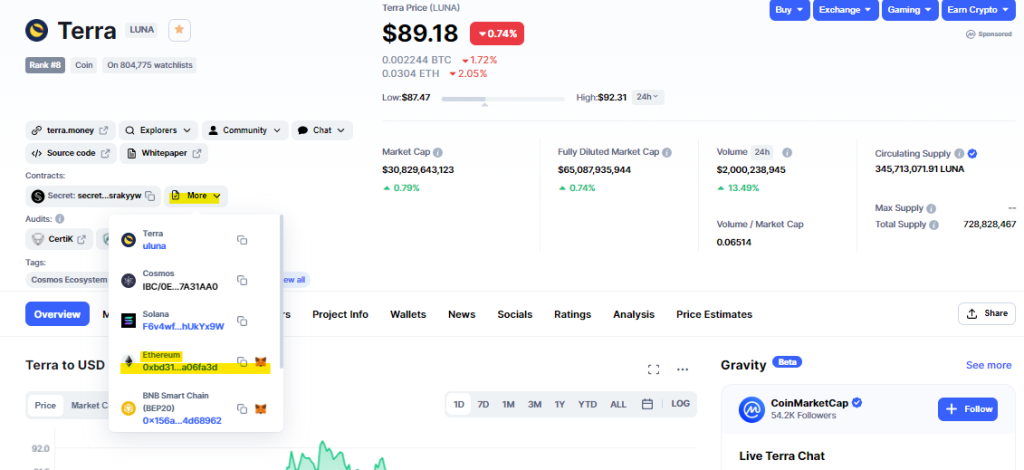Open the Whitepaper link
This screenshot has width=1024, height=470.
pyautogui.click(x=165, y=153)
